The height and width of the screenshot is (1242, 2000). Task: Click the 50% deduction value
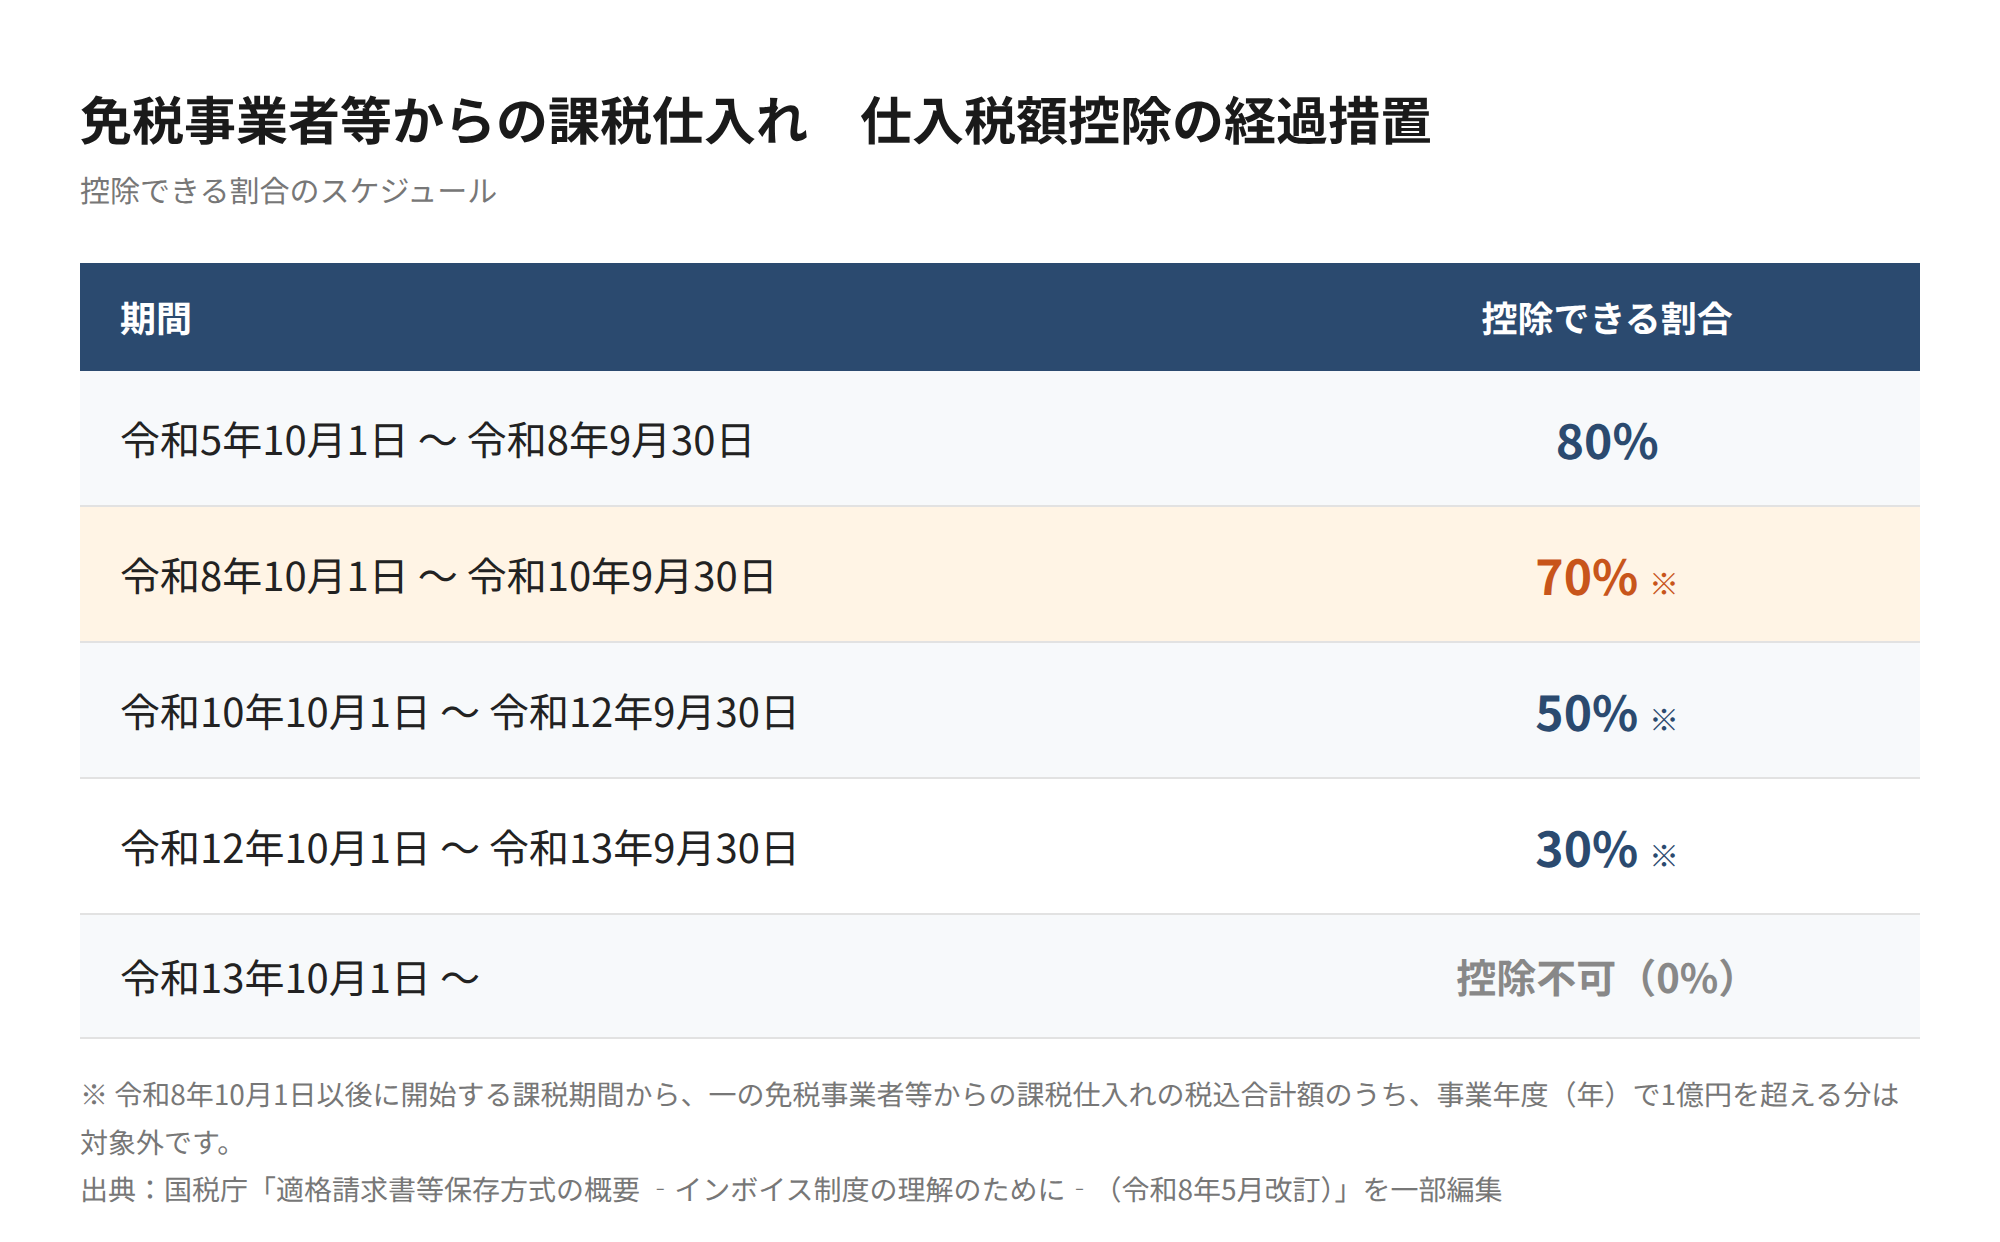click(1586, 714)
